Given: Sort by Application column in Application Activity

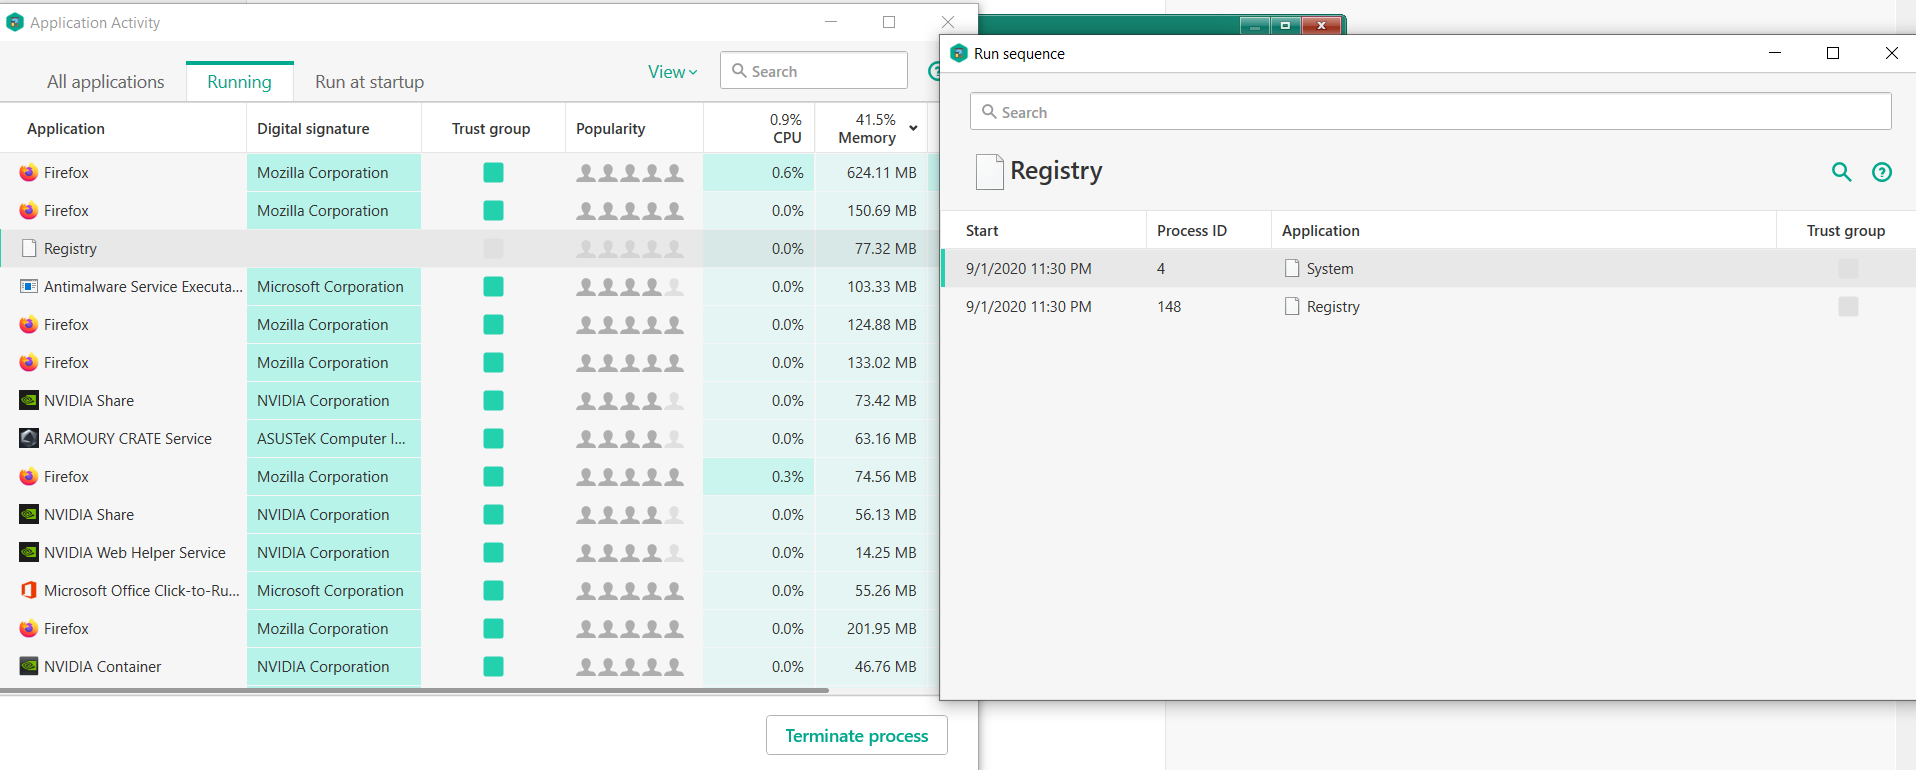Looking at the screenshot, I should pos(66,129).
